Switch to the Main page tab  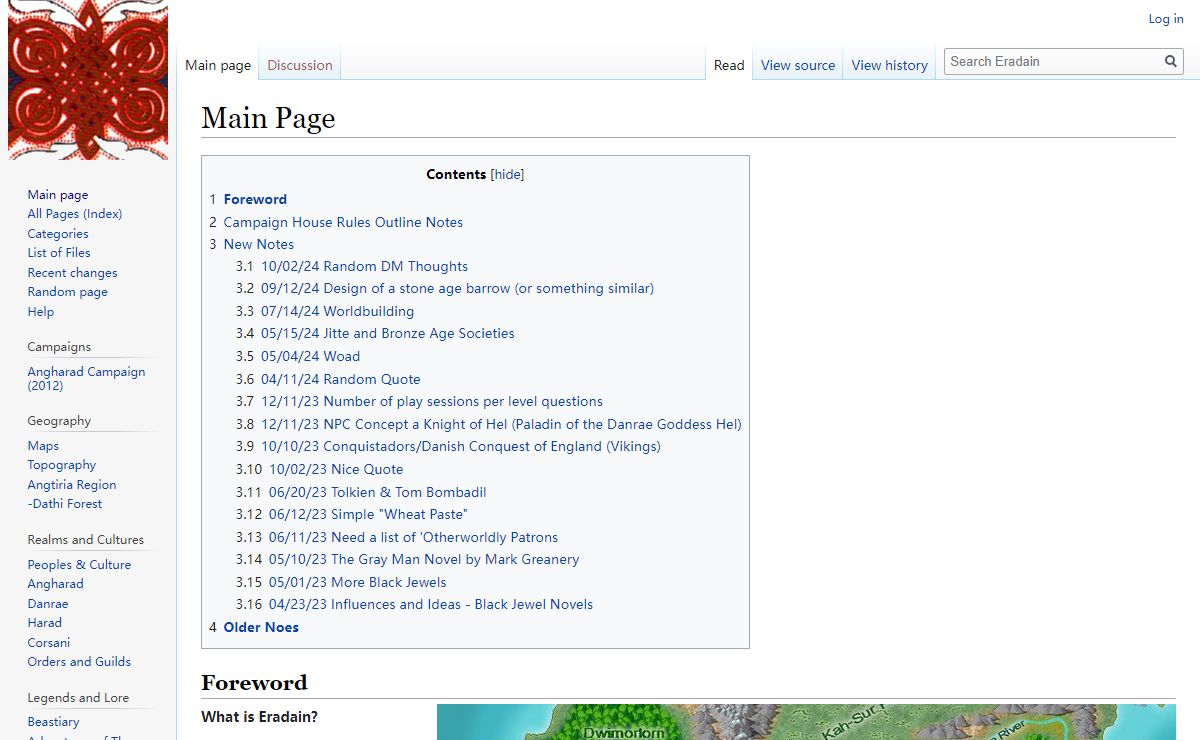tap(218, 65)
